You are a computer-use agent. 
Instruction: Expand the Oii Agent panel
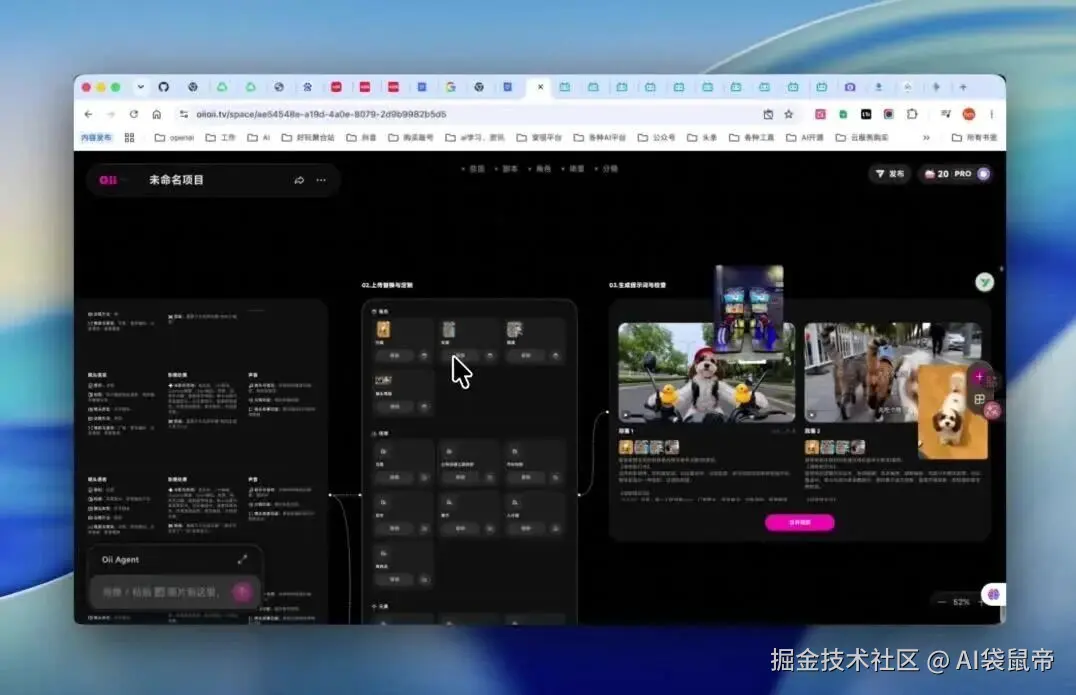(x=242, y=560)
